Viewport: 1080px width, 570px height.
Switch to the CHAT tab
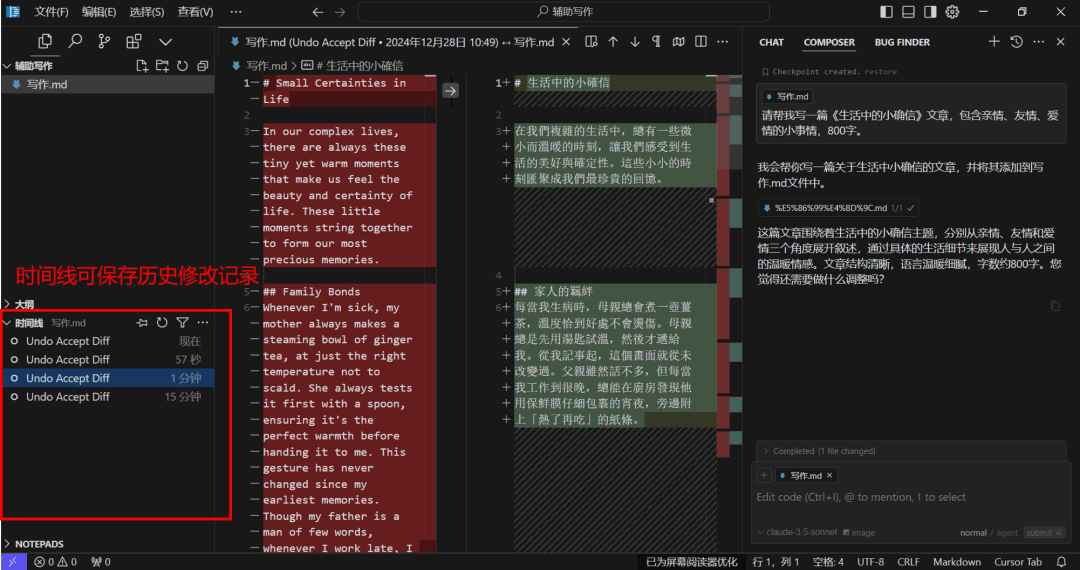[x=771, y=42]
